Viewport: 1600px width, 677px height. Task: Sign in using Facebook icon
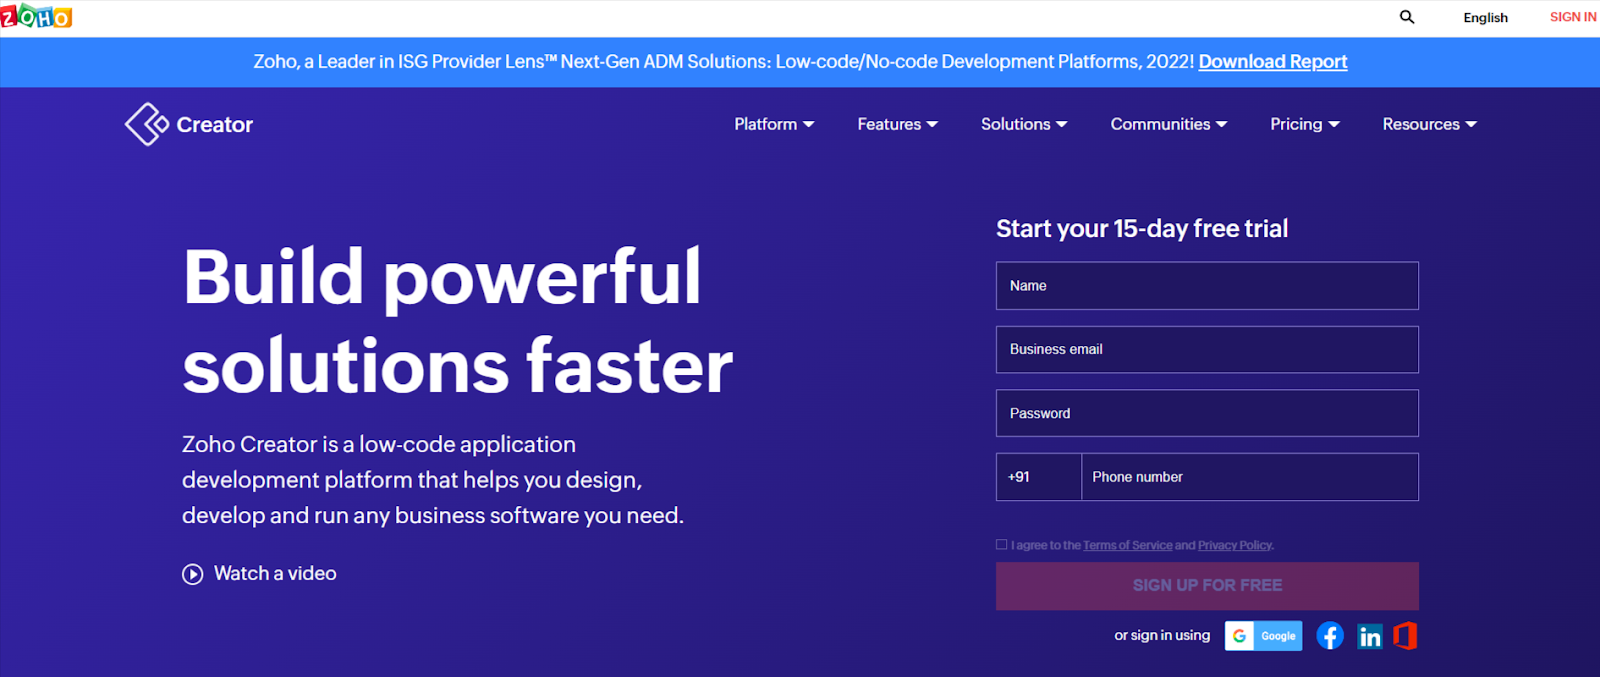(1330, 636)
